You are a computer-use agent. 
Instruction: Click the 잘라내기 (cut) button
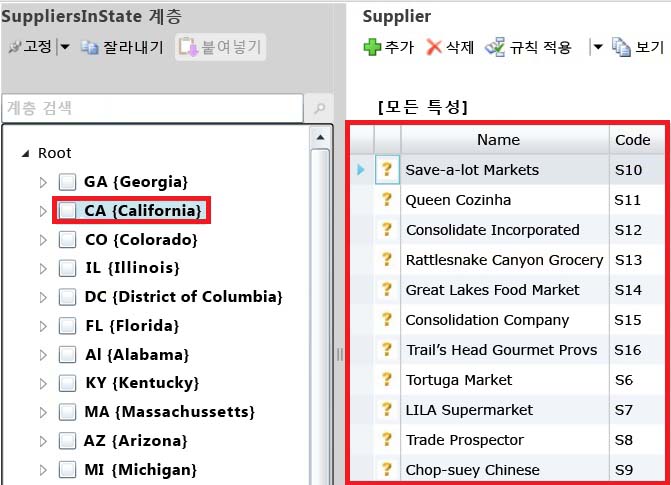tap(122, 47)
